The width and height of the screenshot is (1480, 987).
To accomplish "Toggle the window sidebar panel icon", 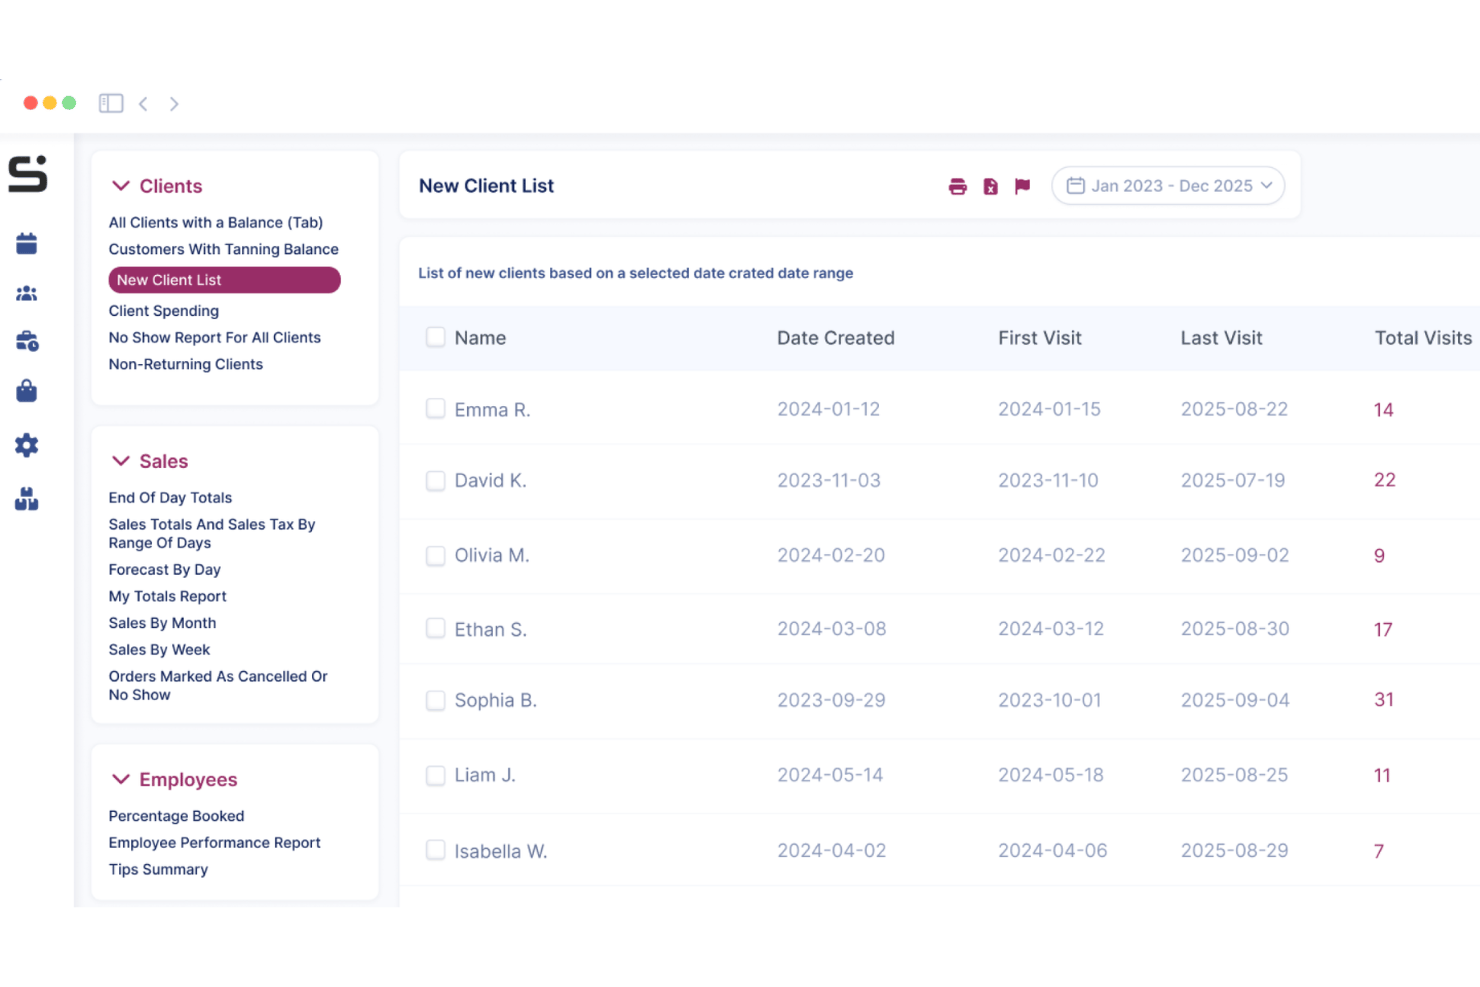I will (x=111, y=103).
